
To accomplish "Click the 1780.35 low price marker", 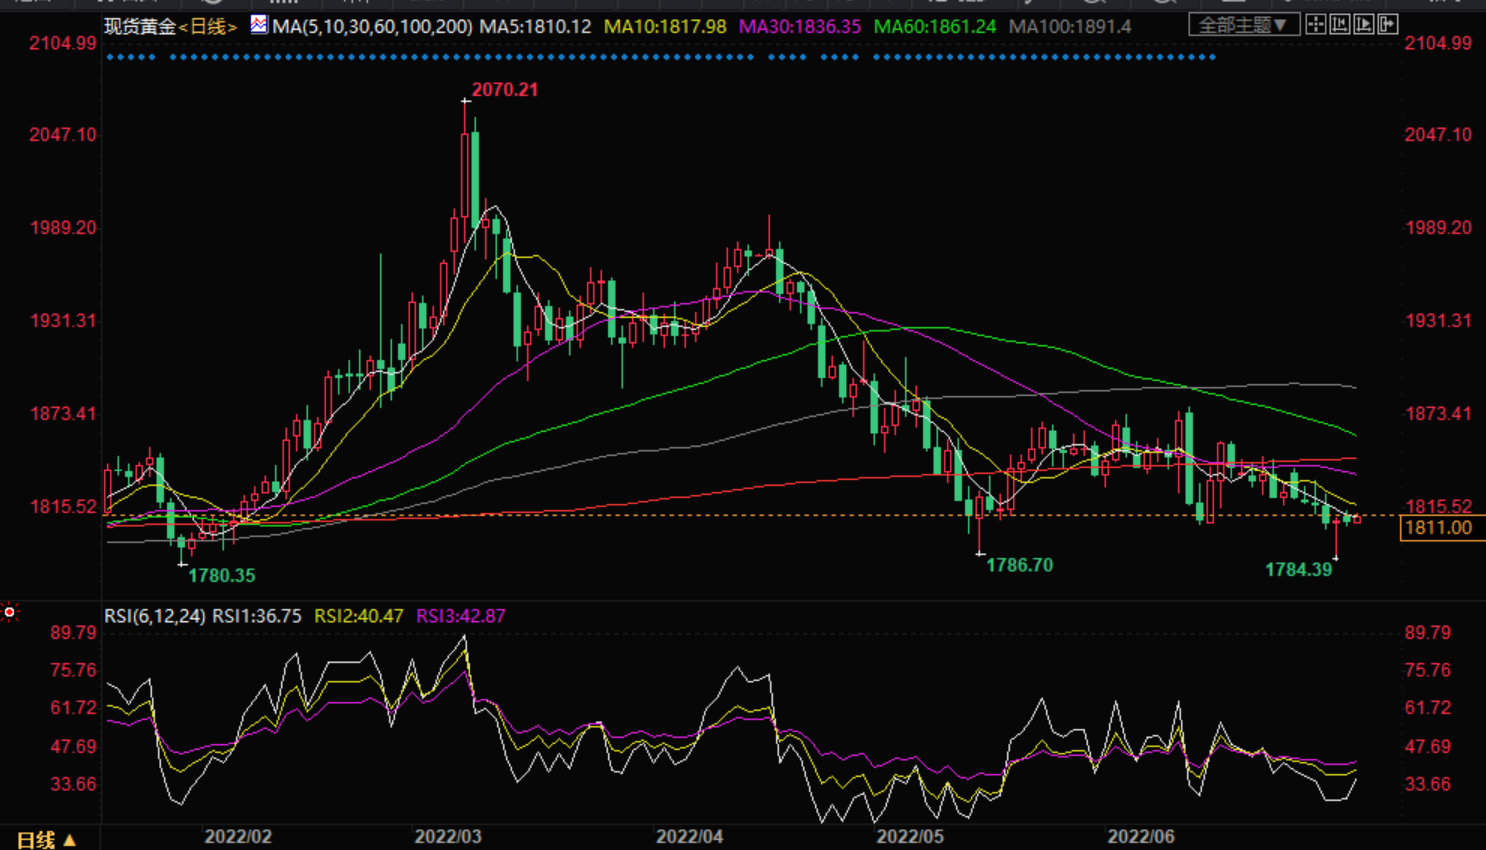I will click(221, 576).
